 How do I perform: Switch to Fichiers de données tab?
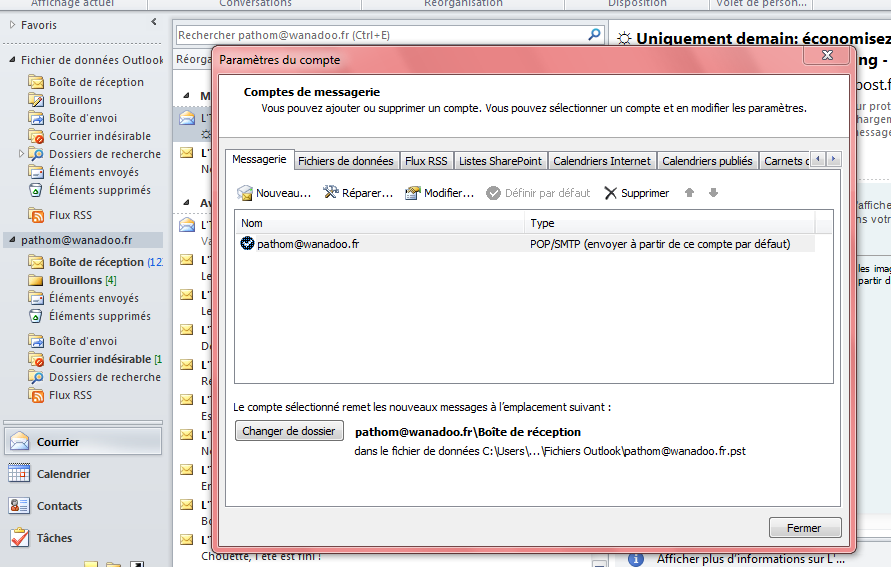(x=345, y=161)
